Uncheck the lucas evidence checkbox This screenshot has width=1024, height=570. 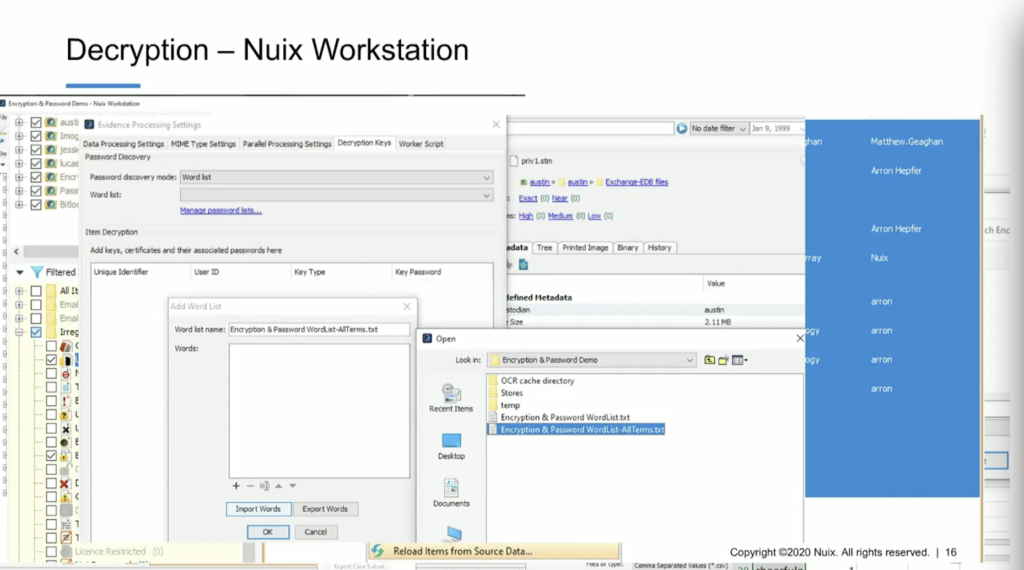tap(36, 163)
